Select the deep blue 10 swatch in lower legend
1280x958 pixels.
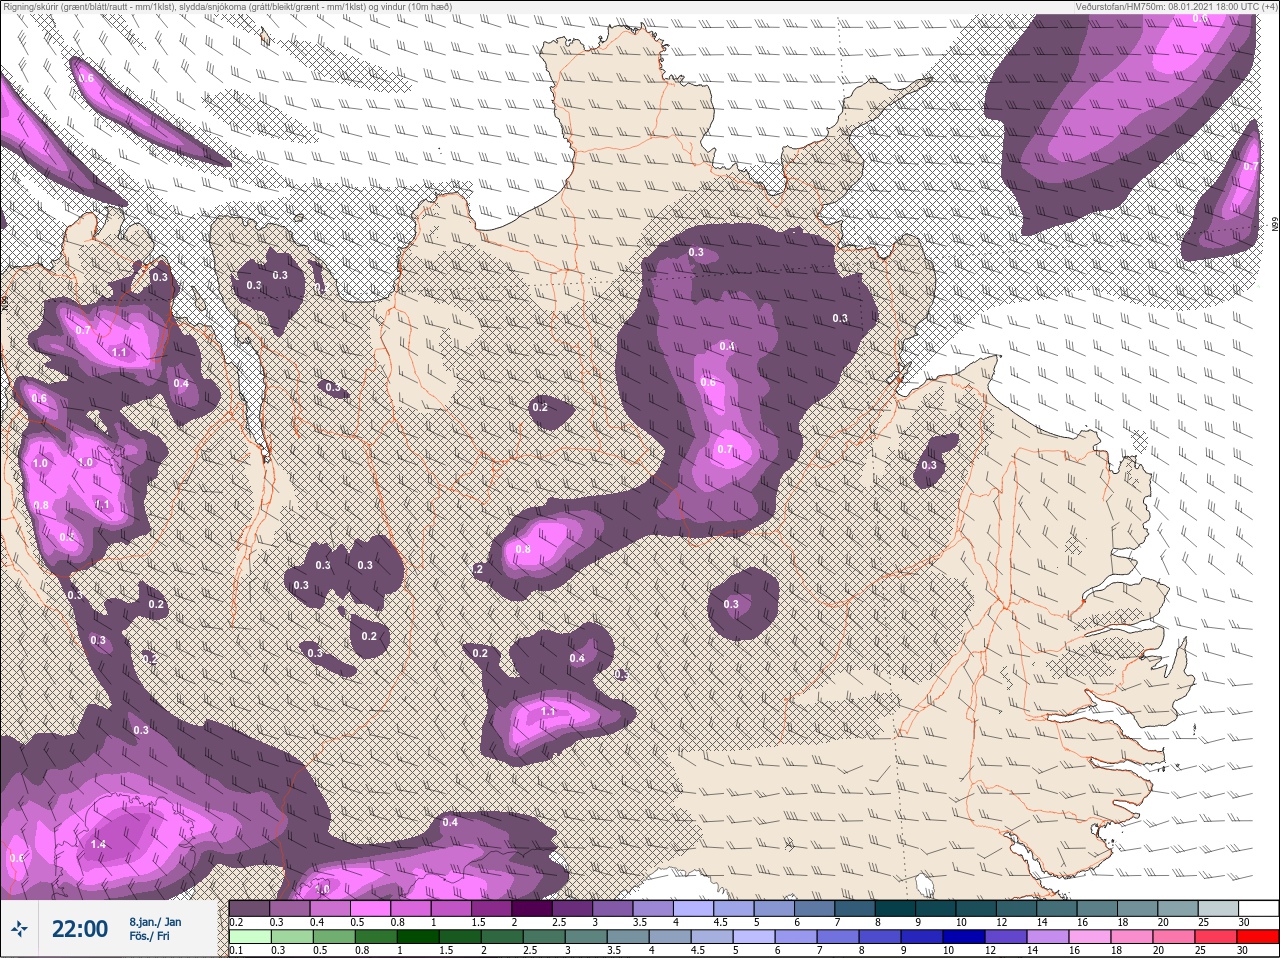click(964, 936)
